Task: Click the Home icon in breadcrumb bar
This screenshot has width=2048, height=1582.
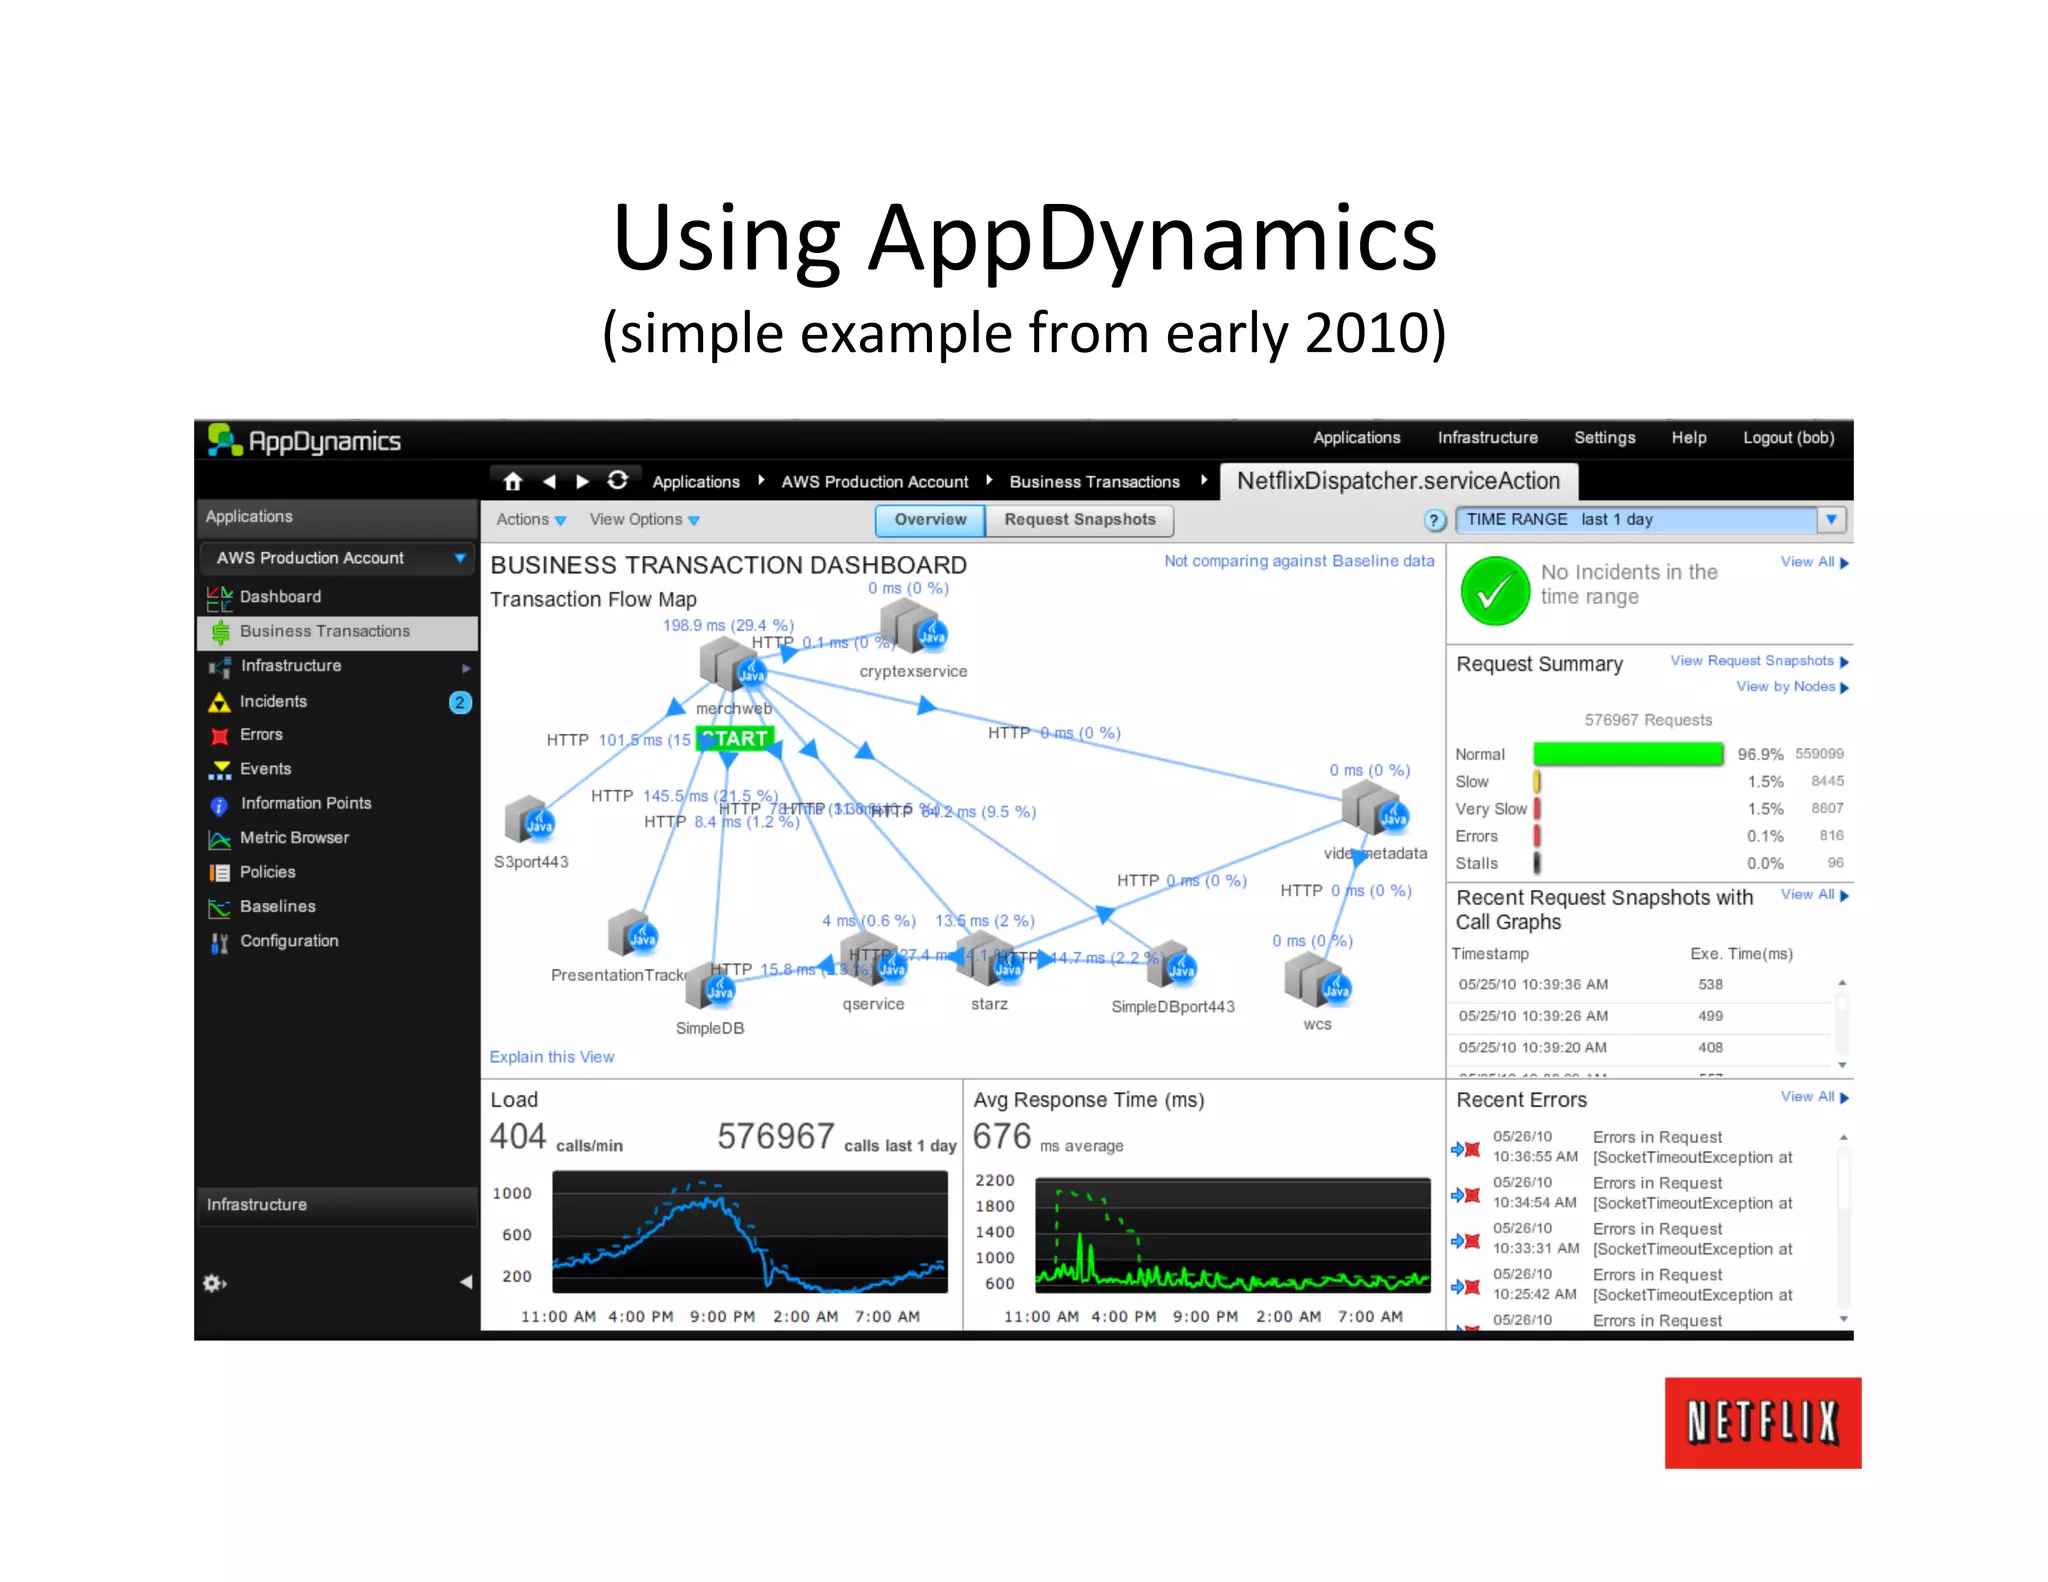Action: tap(513, 481)
